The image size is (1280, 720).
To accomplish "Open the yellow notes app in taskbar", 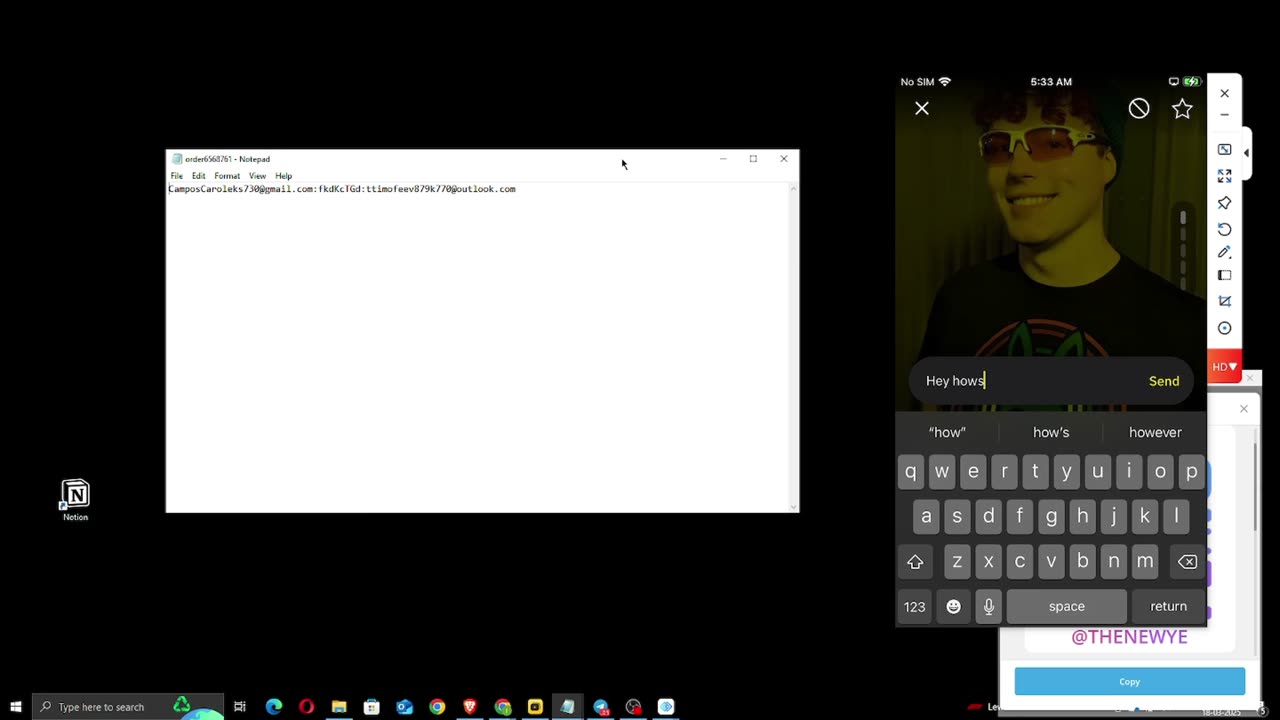I will (535, 707).
